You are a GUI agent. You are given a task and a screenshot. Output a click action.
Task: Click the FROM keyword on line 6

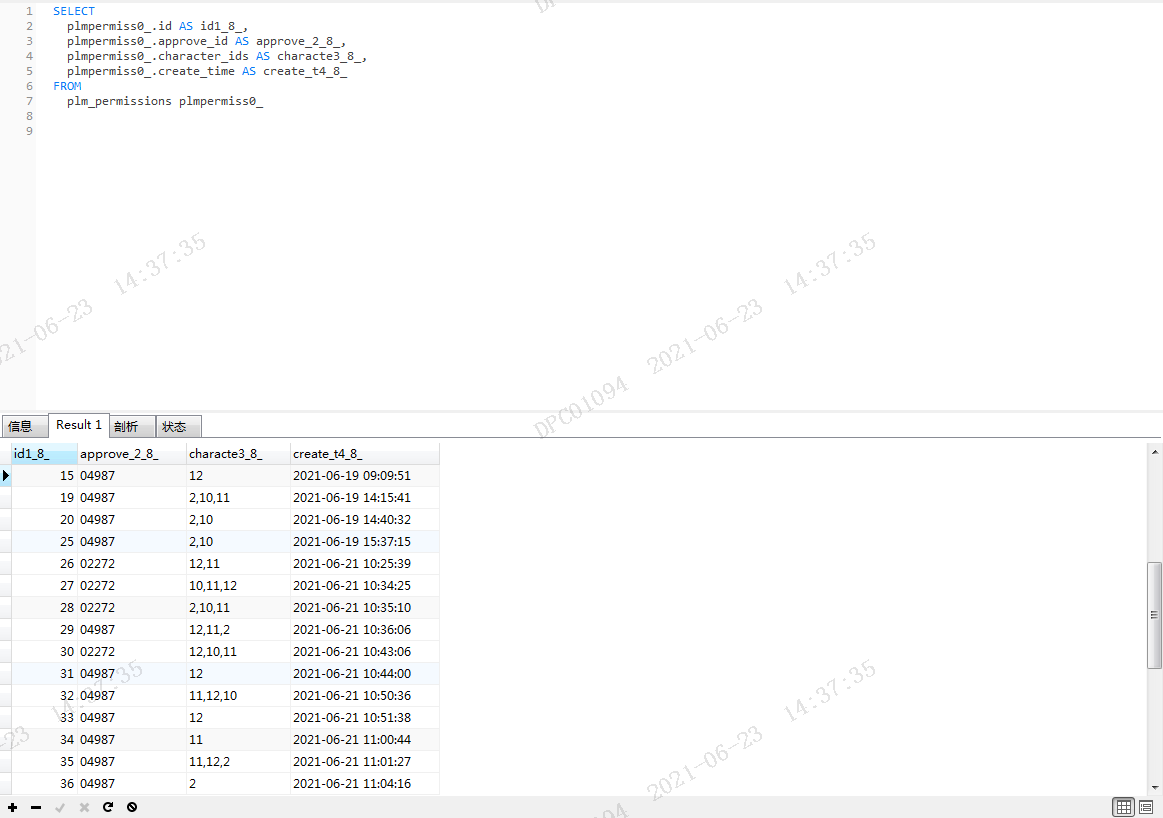point(67,86)
